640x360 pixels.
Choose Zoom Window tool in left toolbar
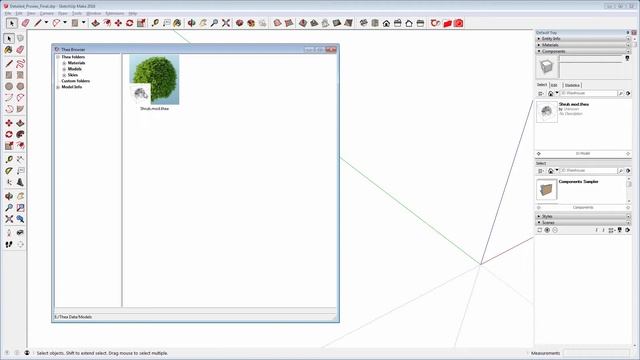20,208
